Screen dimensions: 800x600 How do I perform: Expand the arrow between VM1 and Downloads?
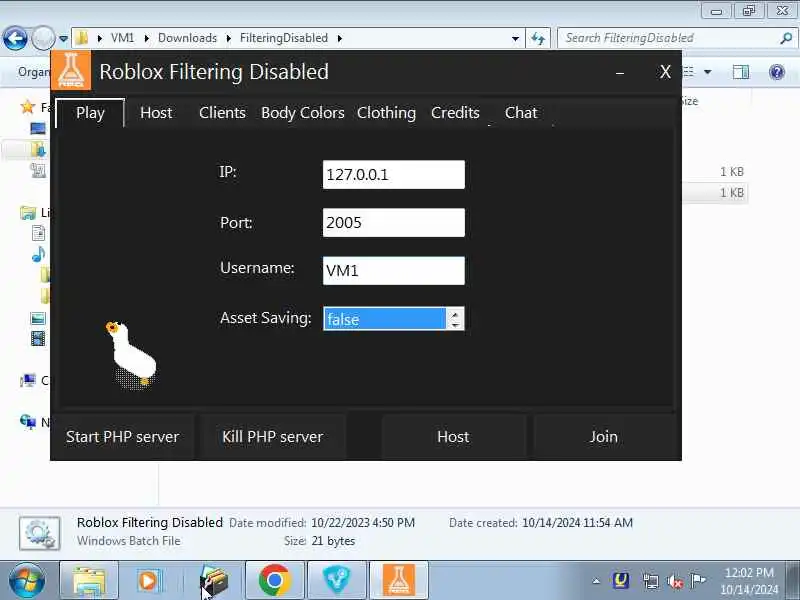(146, 38)
